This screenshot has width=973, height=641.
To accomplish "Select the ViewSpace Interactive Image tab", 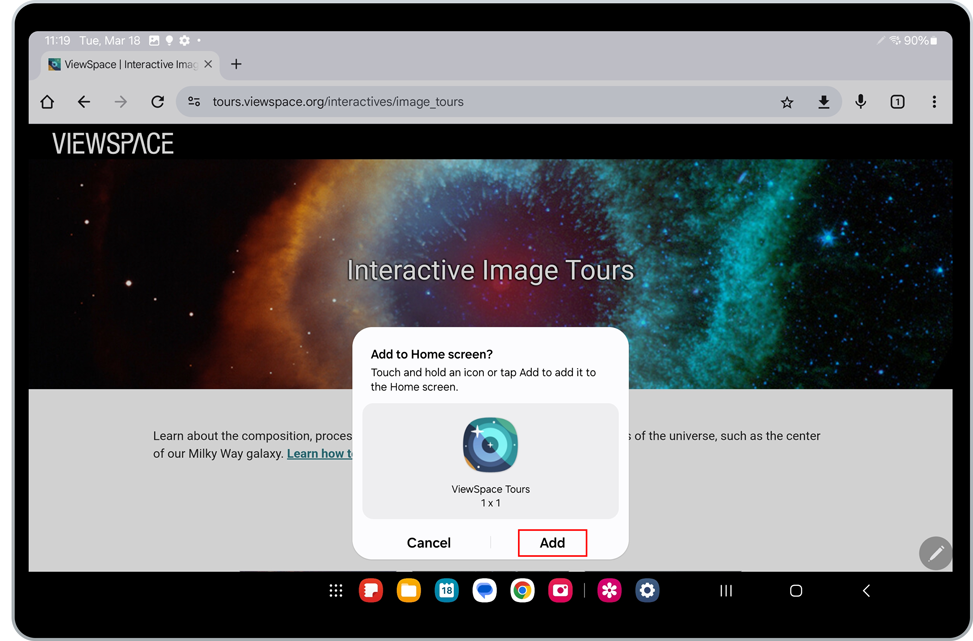I will [x=130, y=65].
